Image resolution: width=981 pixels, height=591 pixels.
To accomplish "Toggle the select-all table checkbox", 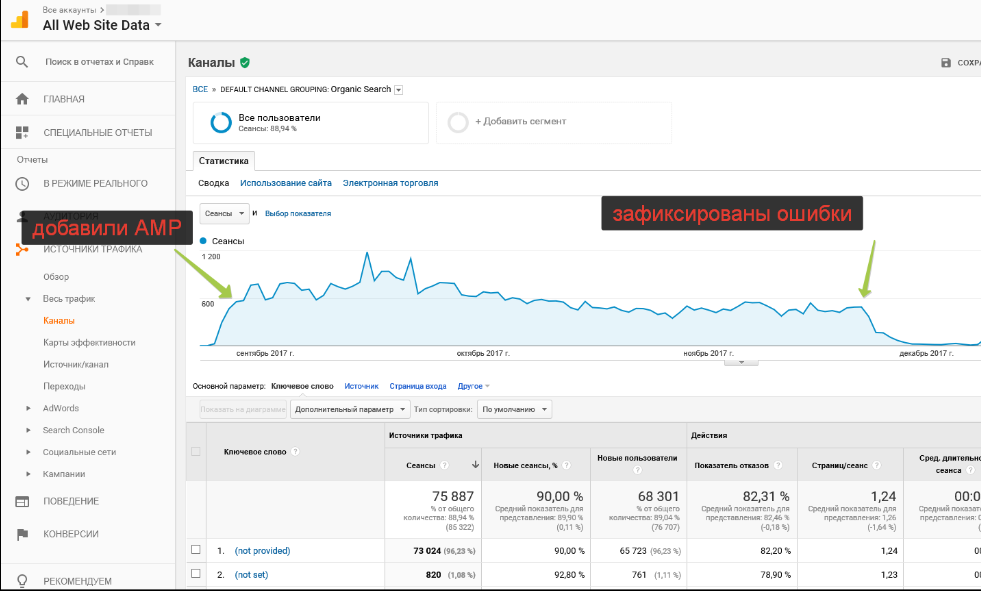I will tap(196, 452).
